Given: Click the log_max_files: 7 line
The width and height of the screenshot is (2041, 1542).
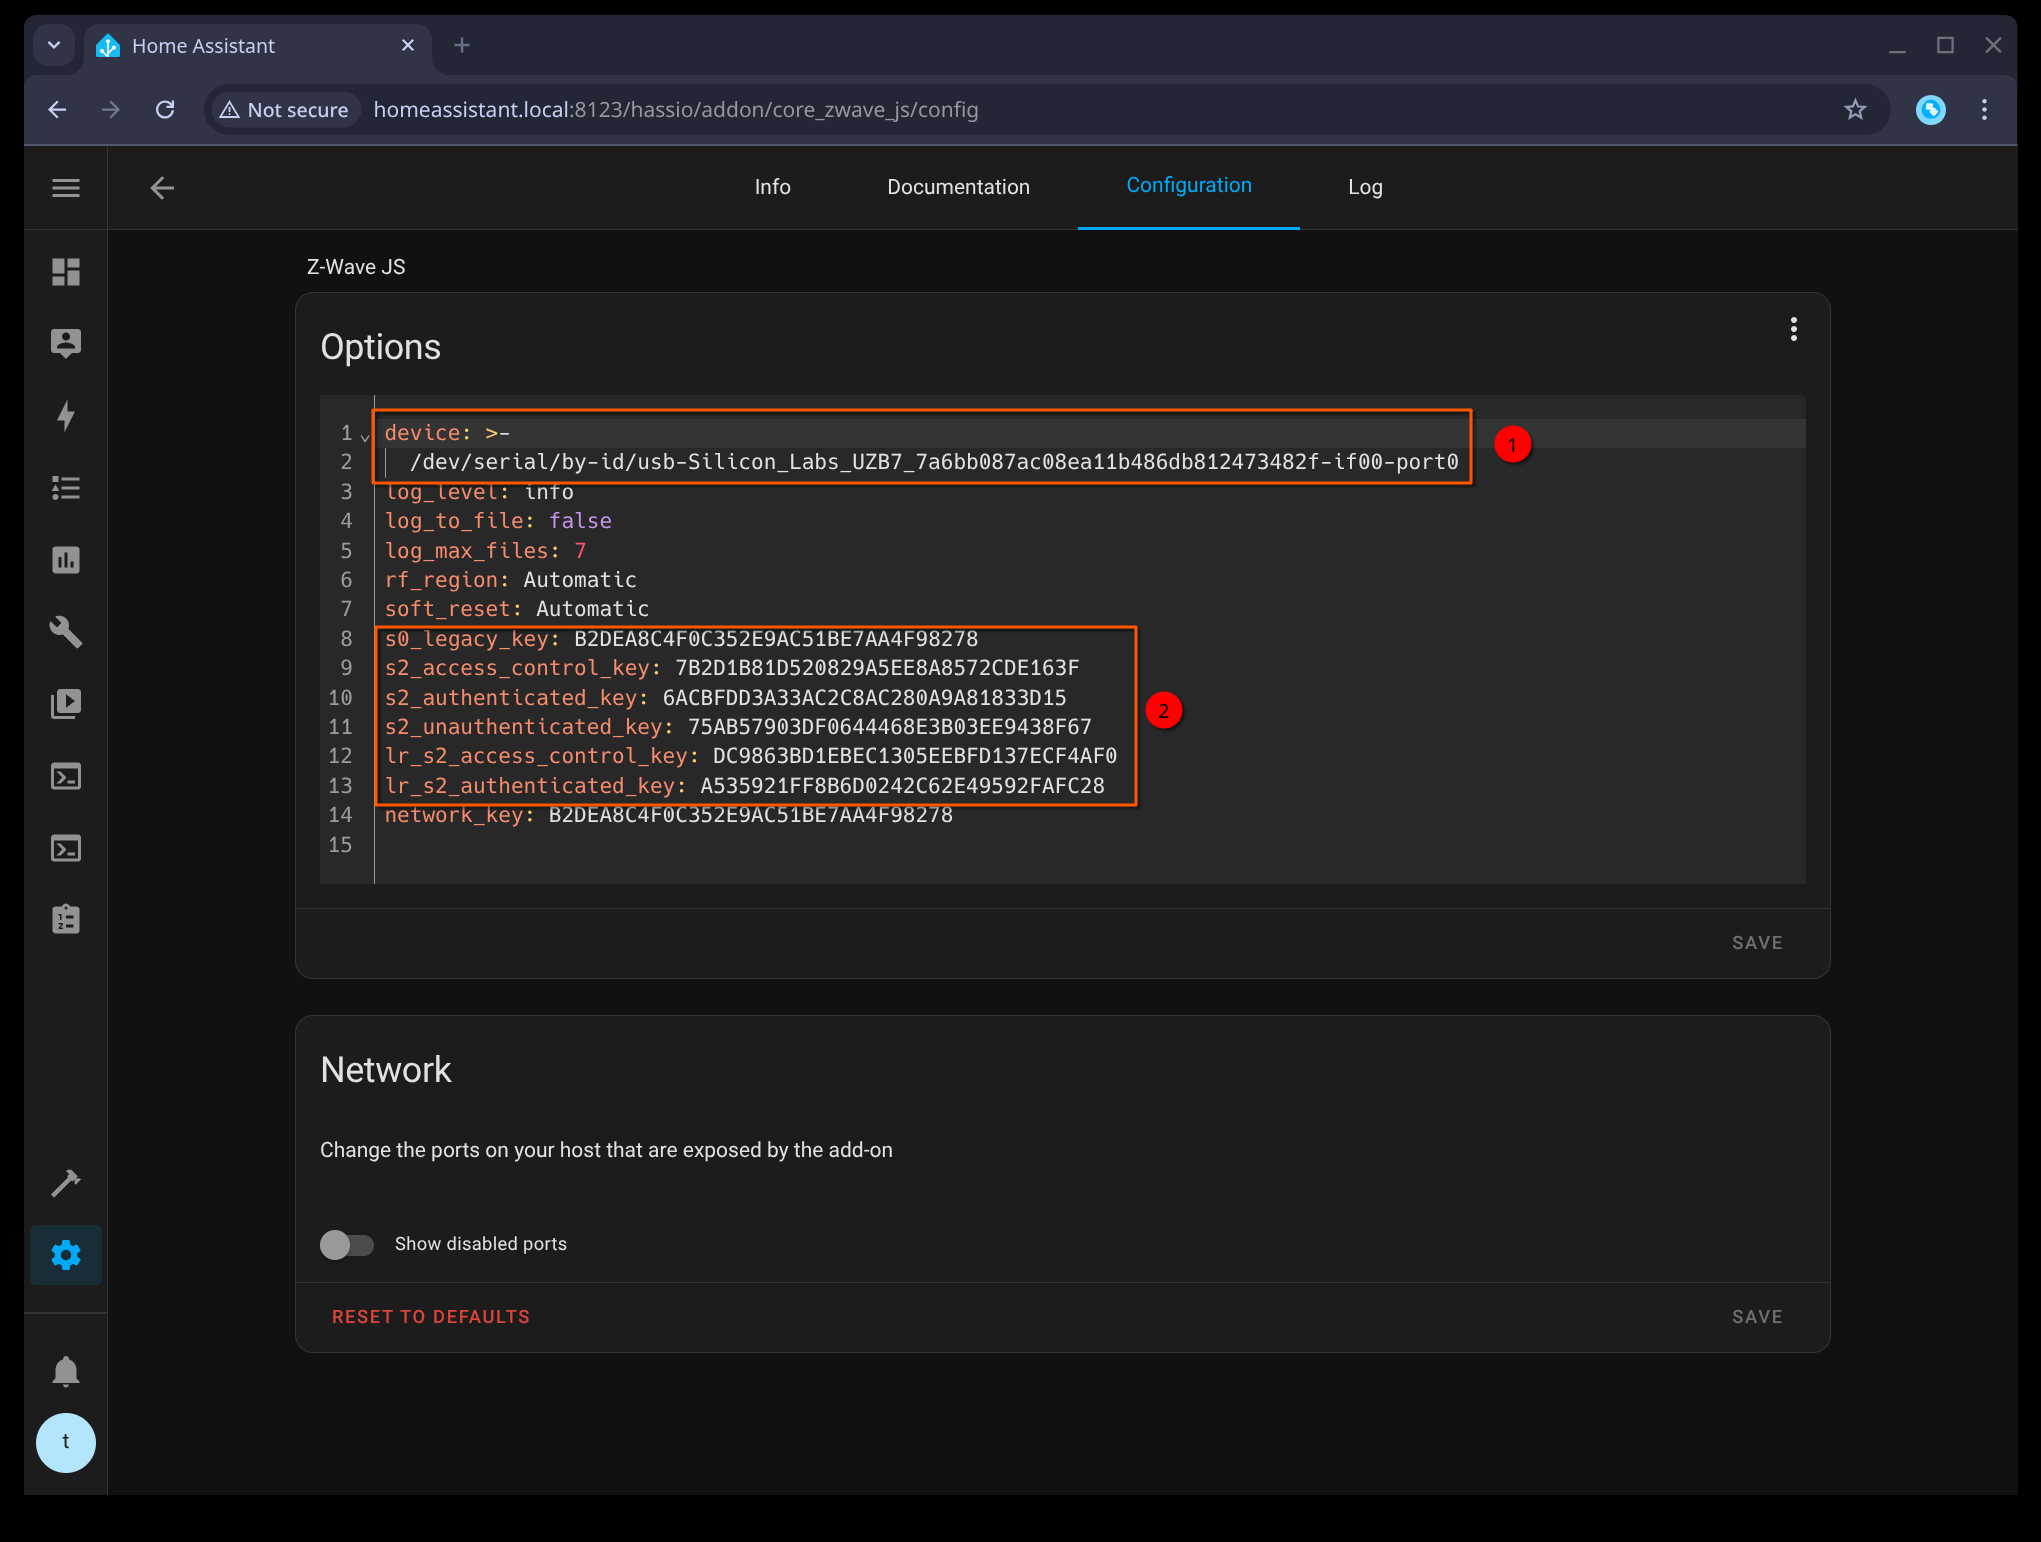Looking at the screenshot, I should 485,551.
